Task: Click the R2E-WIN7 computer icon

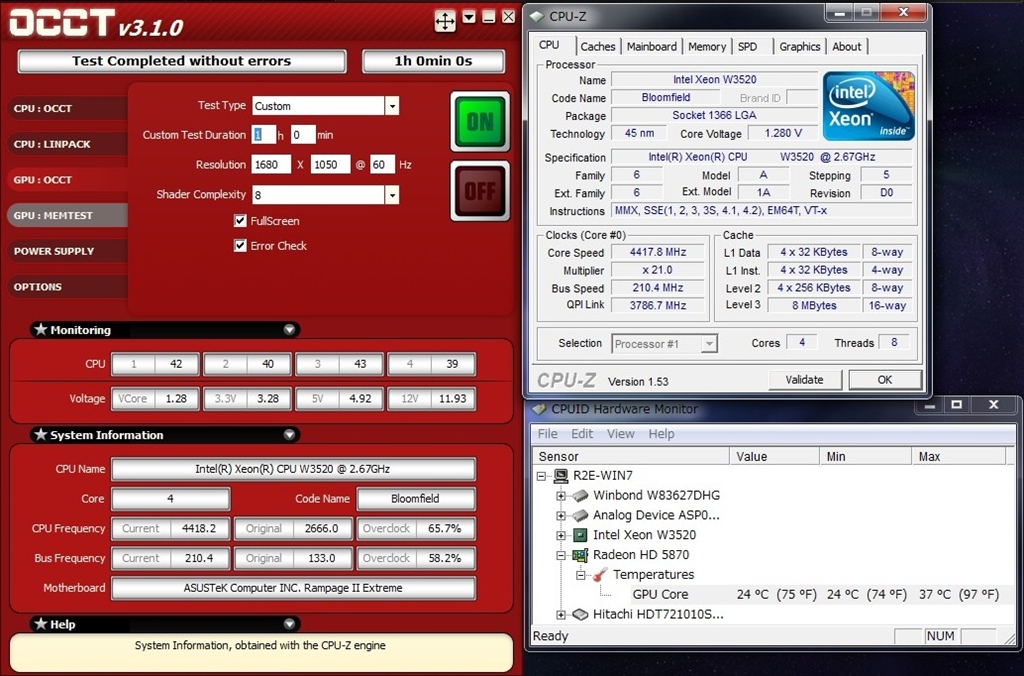Action: [x=560, y=475]
